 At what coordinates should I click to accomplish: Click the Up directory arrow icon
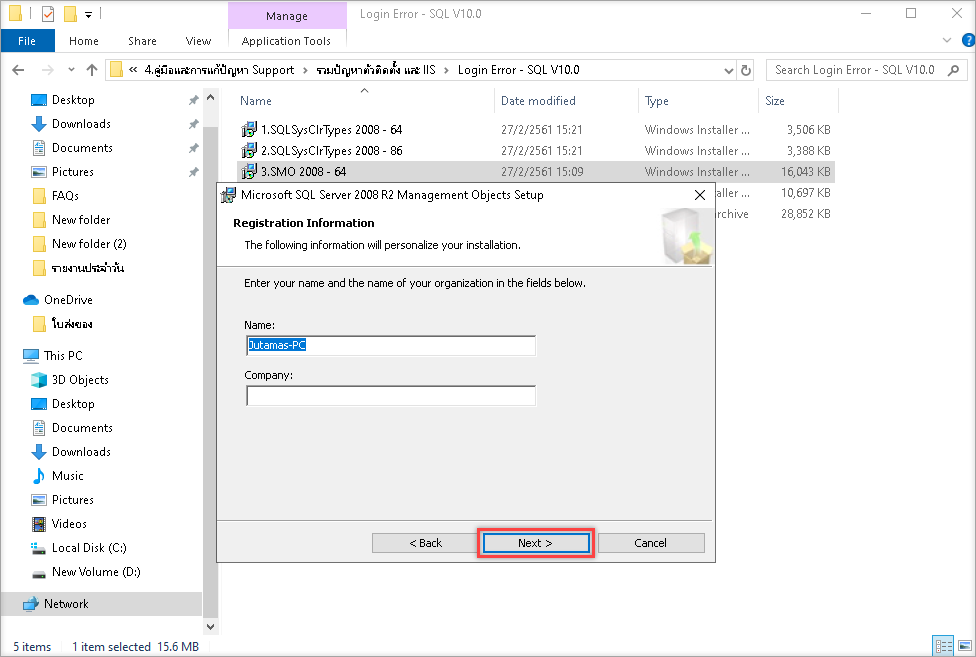(x=92, y=70)
